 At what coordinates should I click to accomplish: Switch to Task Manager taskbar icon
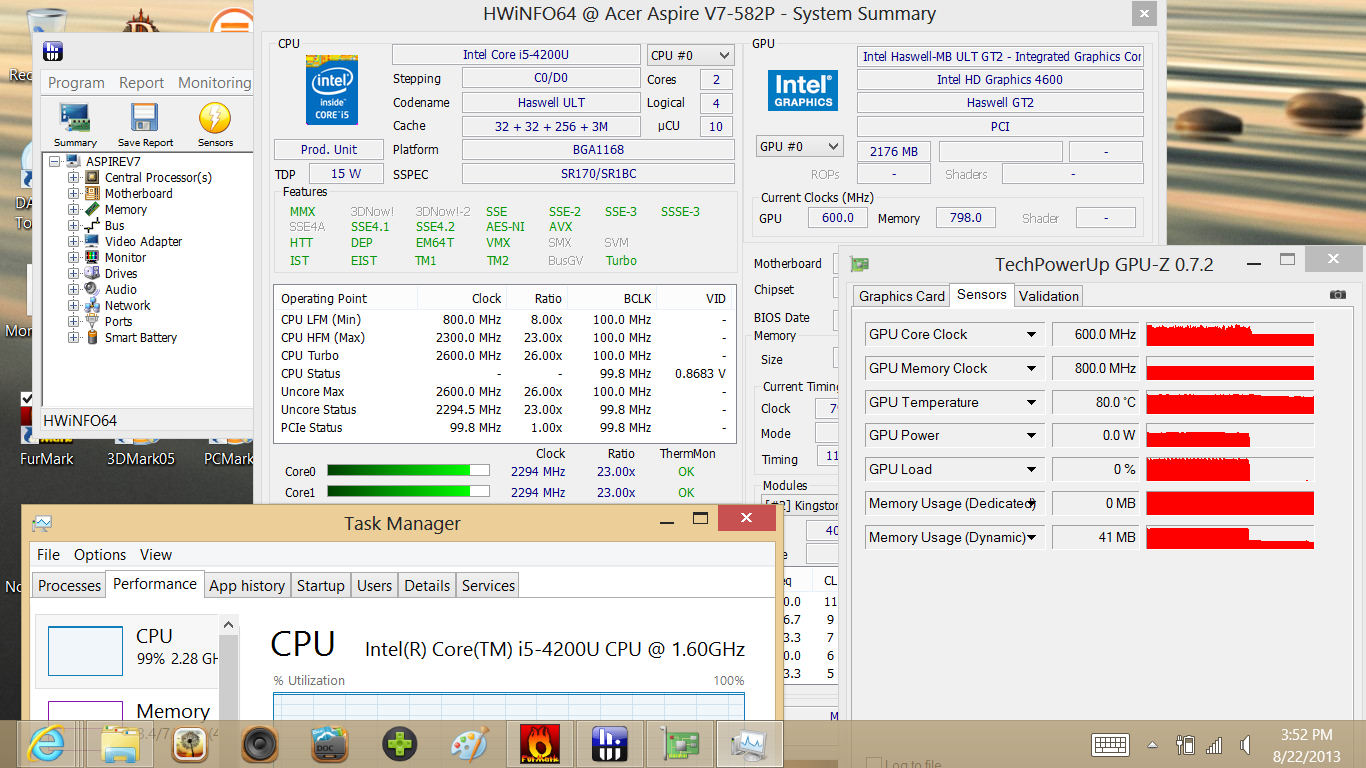coord(749,744)
